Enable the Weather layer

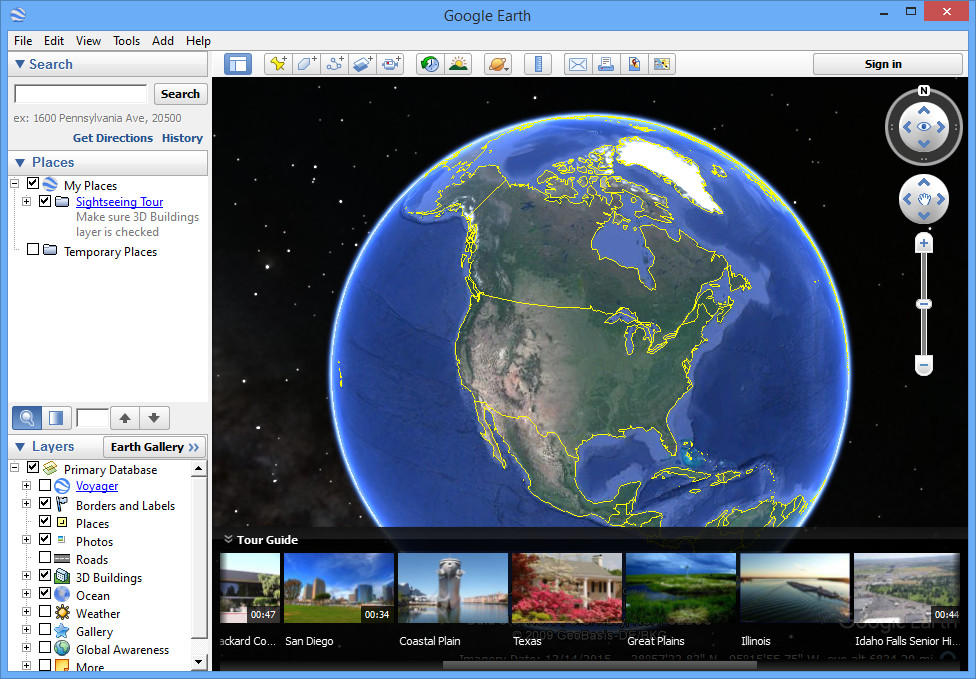pos(44,613)
